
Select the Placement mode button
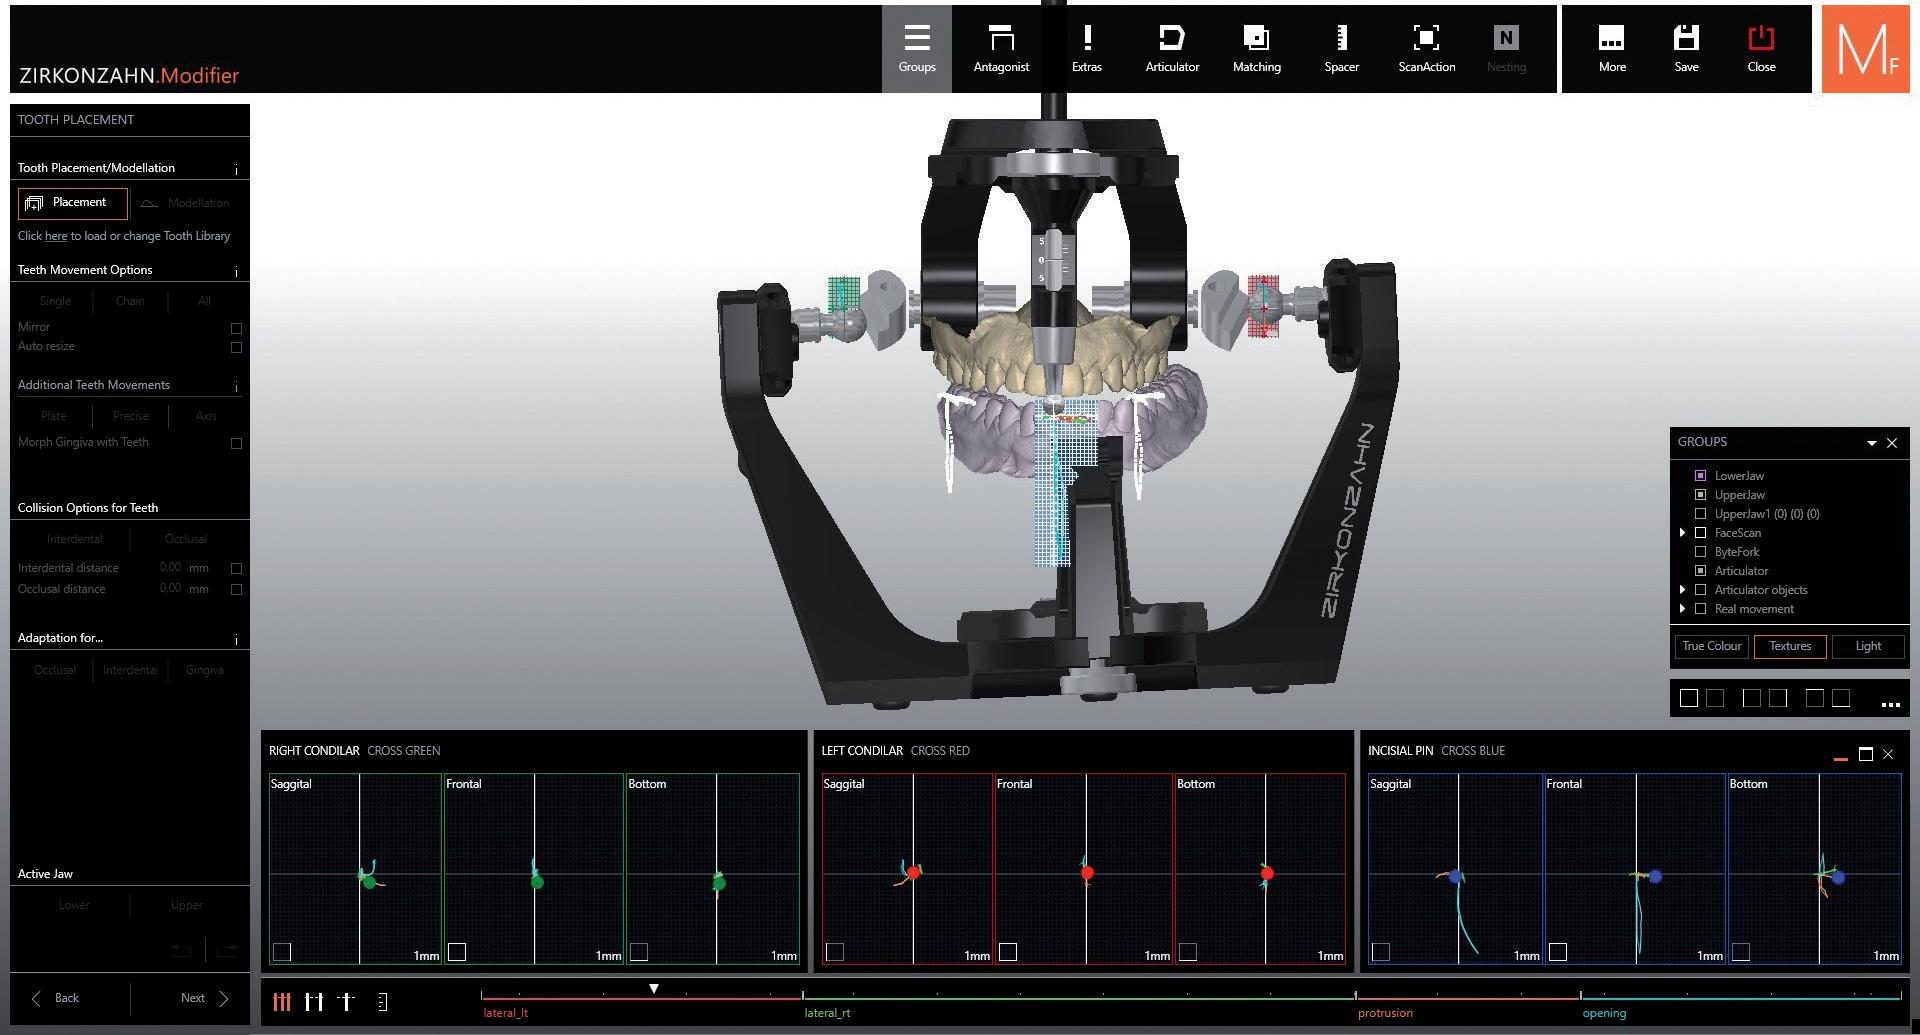pyautogui.click(x=73, y=203)
